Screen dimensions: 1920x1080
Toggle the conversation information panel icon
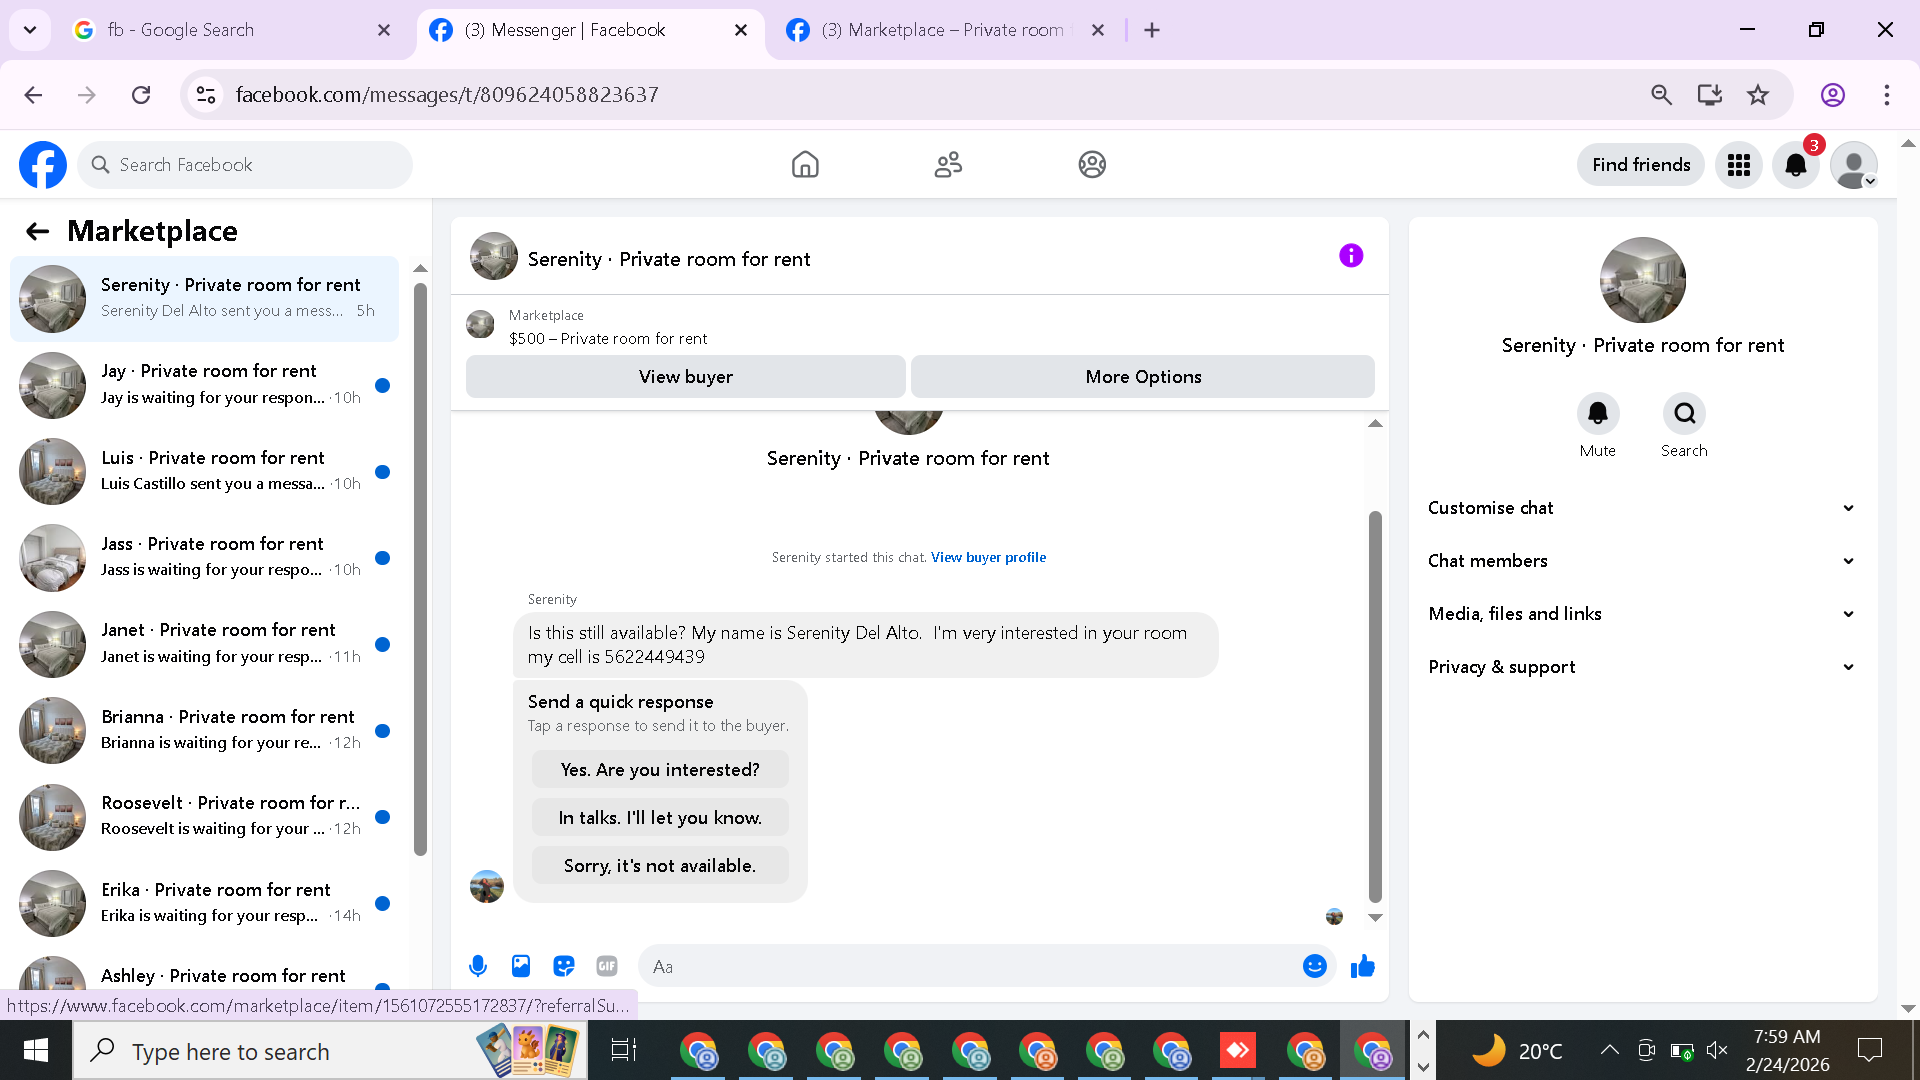tap(1351, 256)
